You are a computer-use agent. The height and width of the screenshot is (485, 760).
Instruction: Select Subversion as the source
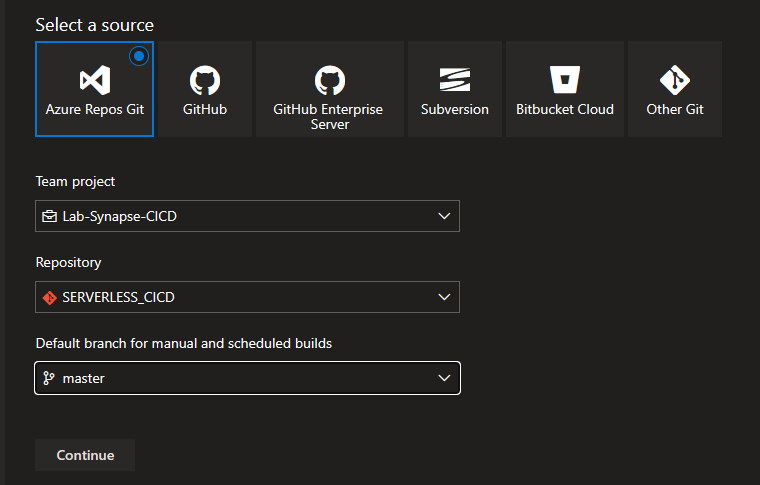coord(455,89)
